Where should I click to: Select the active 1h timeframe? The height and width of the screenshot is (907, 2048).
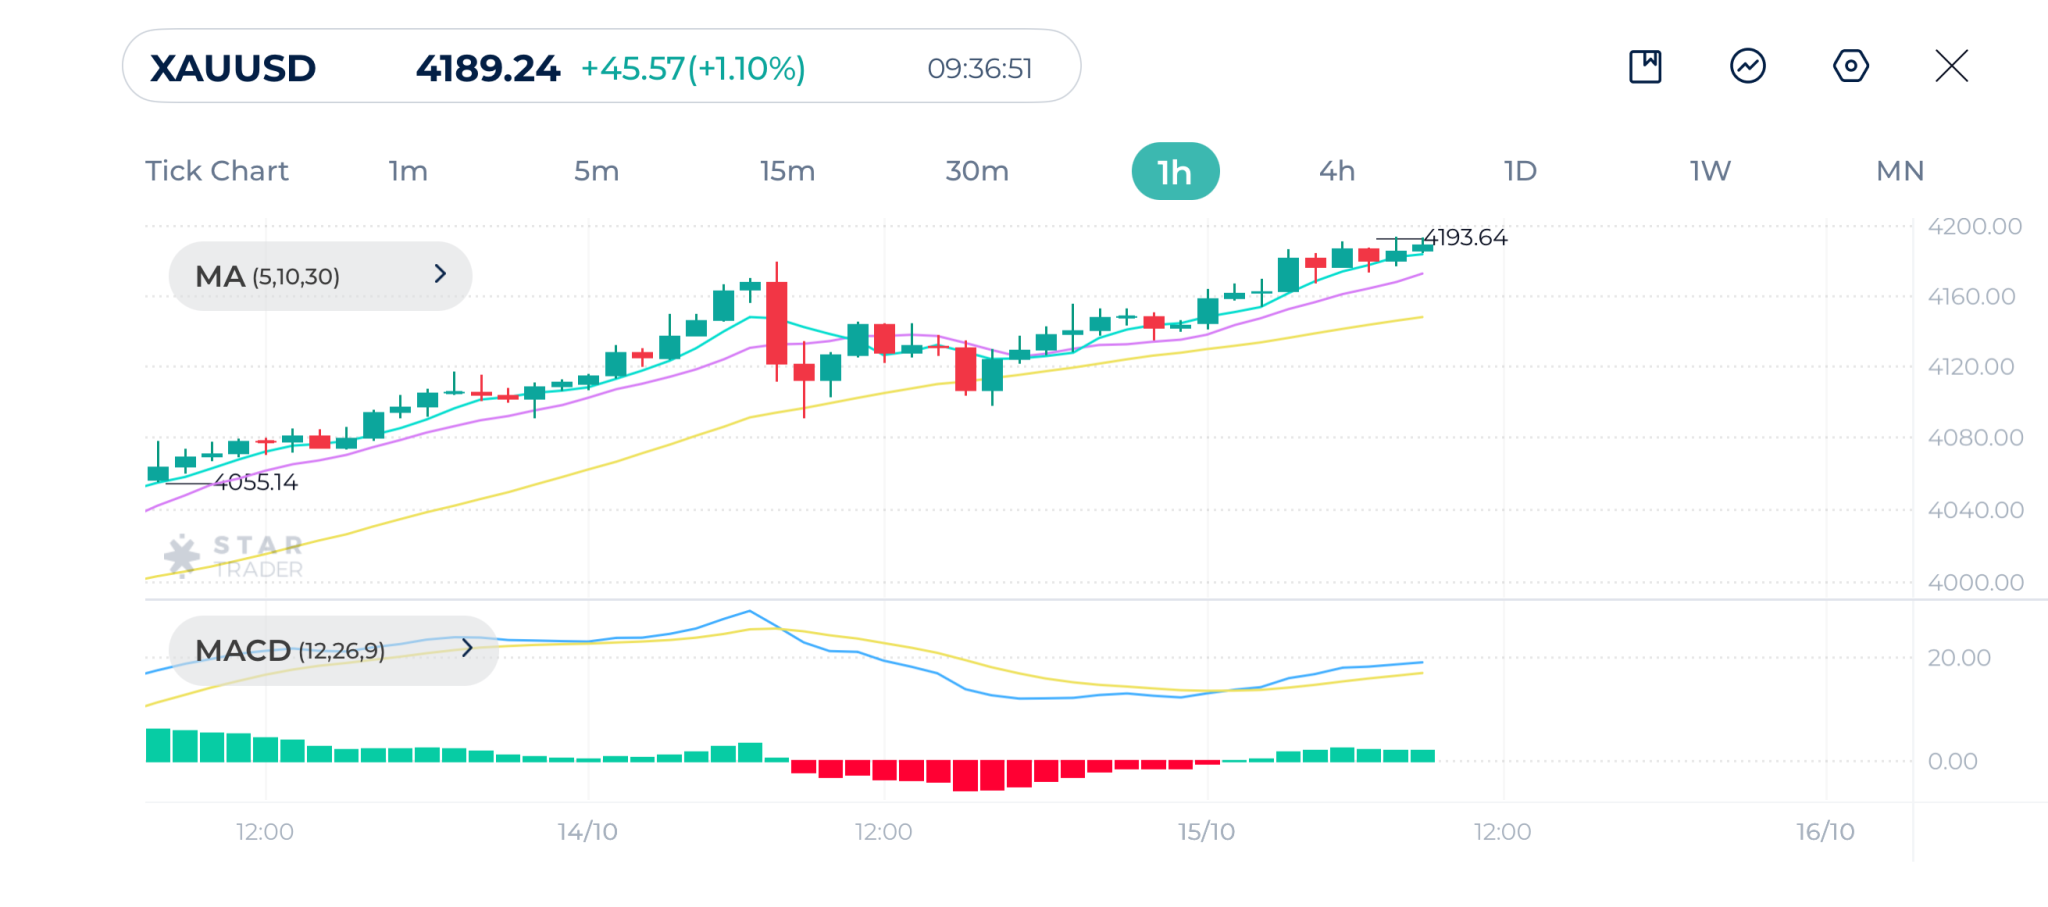[x=1175, y=172]
